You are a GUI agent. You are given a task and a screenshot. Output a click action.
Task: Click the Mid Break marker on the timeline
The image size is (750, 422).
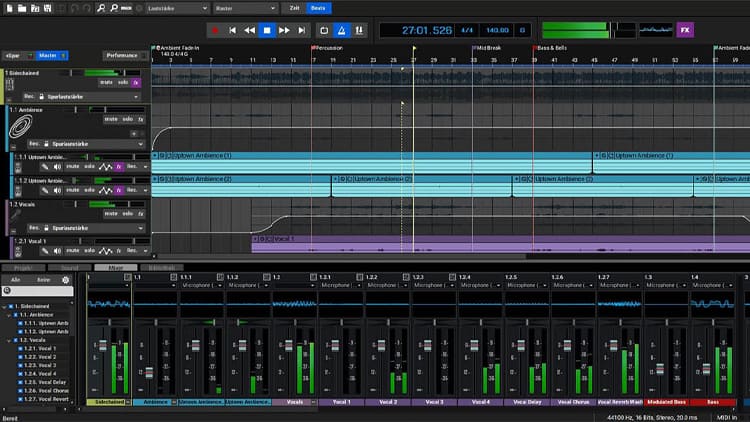pos(487,48)
